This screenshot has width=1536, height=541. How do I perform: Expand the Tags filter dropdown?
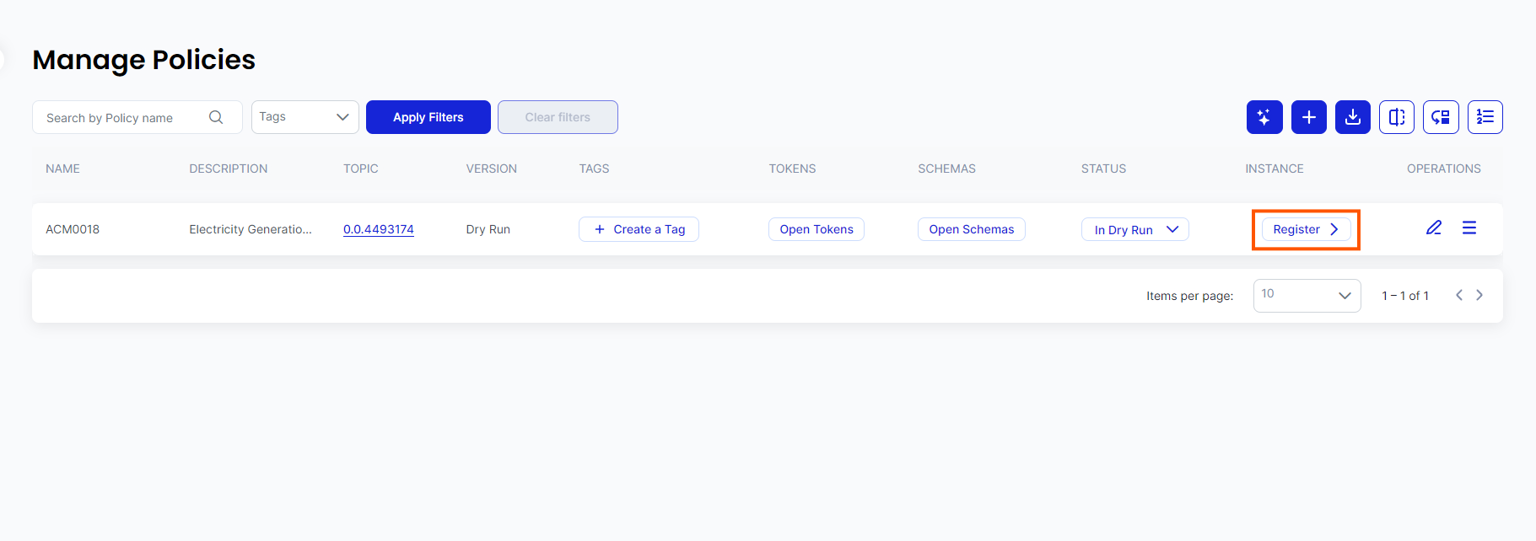click(x=305, y=117)
